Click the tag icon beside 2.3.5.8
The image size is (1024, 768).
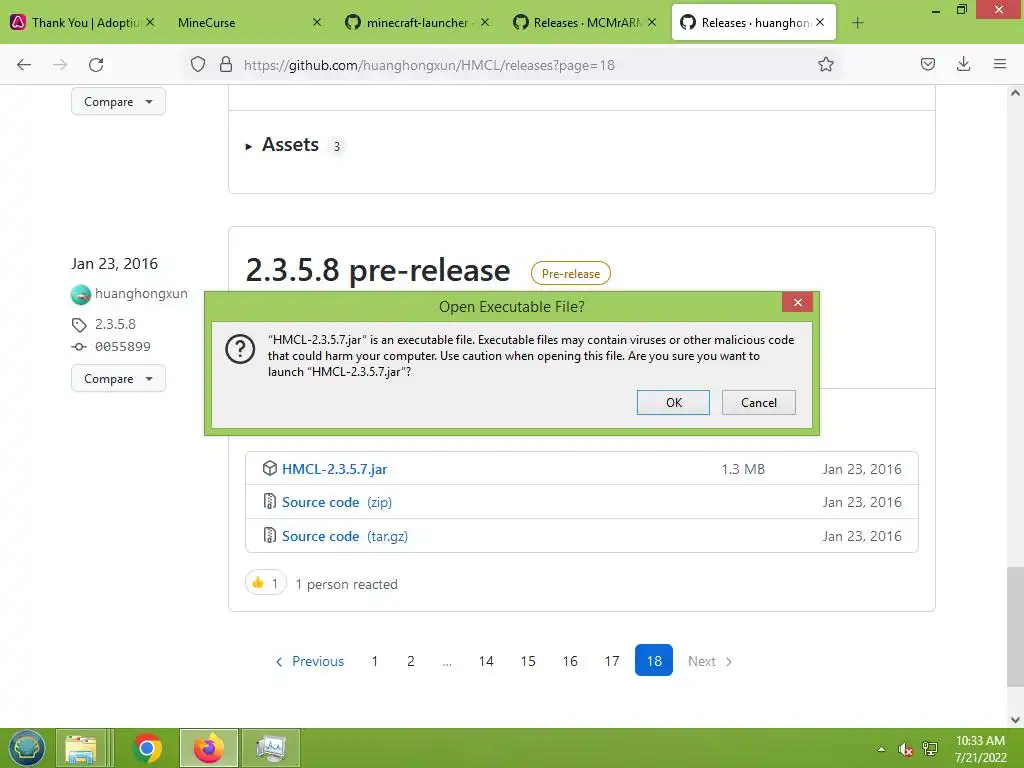pos(79,325)
